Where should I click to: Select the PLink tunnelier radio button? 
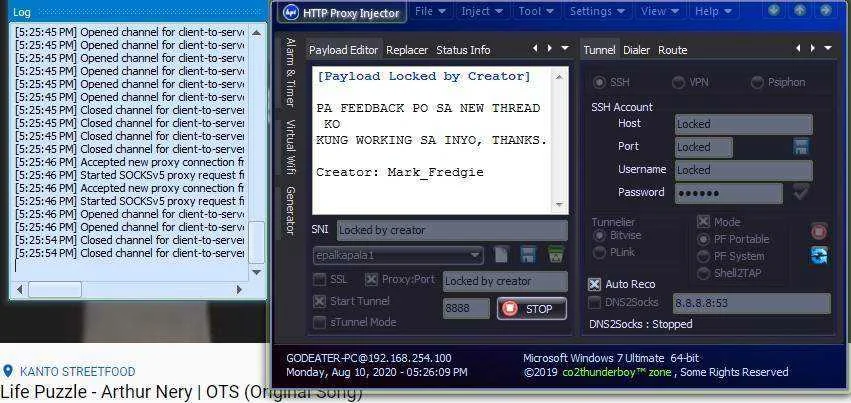coord(599,252)
